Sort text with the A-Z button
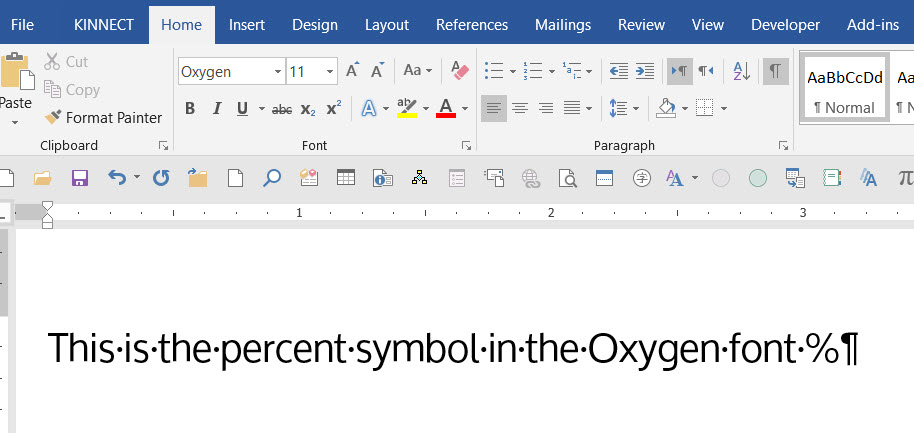This screenshot has width=914, height=433. [741, 71]
